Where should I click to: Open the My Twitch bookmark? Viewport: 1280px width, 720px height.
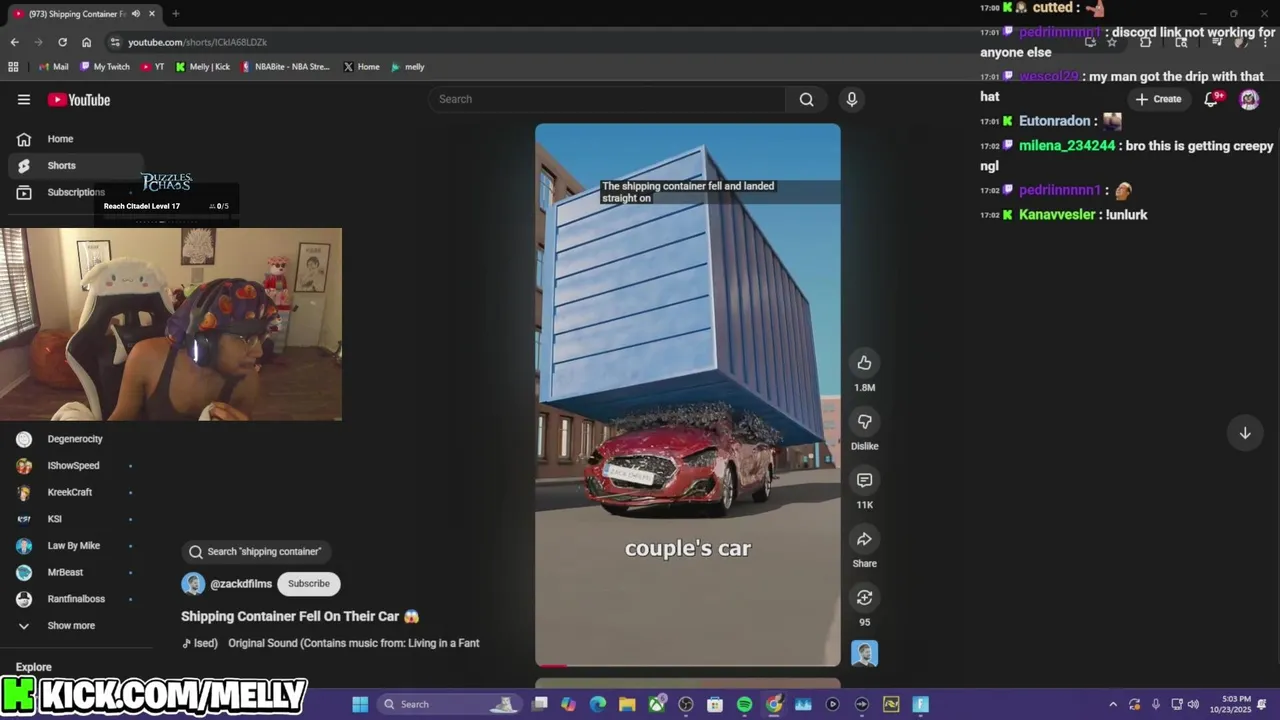coord(105,67)
